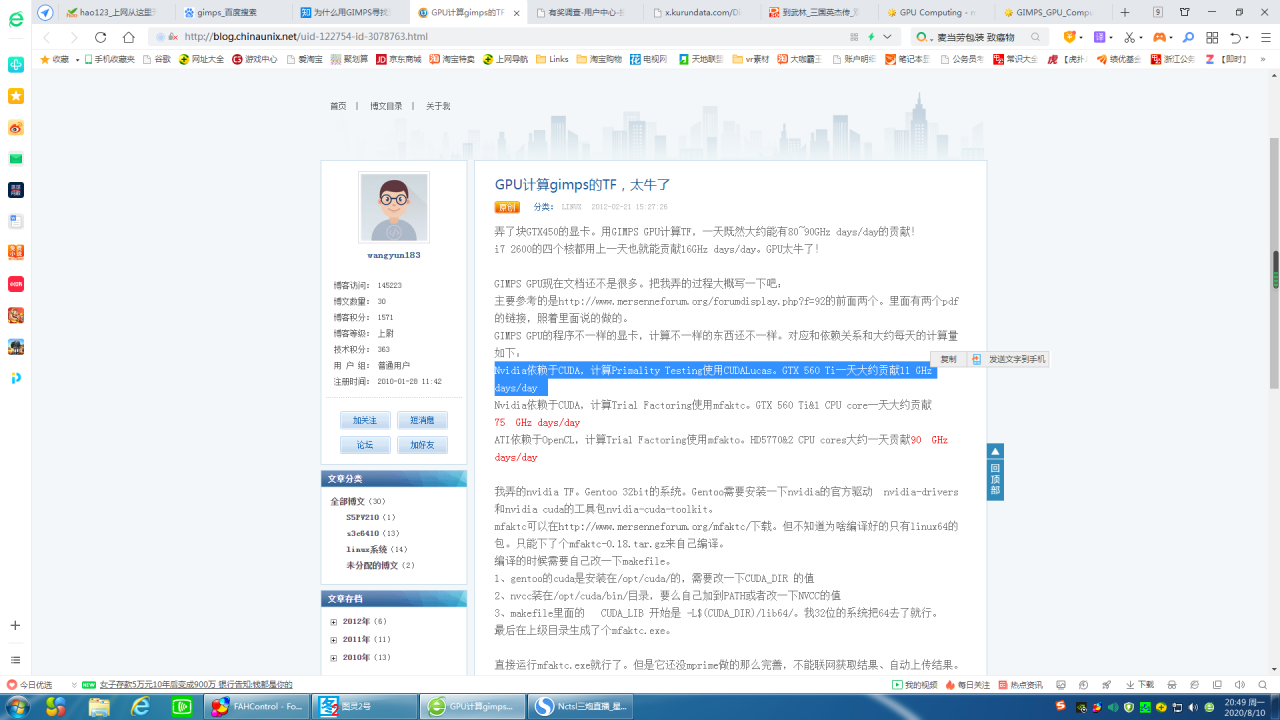The width and height of the screenshot is (1280, 720).
Task: Open Windows Explorer folder in taskbar
Action: pos(99,707)
